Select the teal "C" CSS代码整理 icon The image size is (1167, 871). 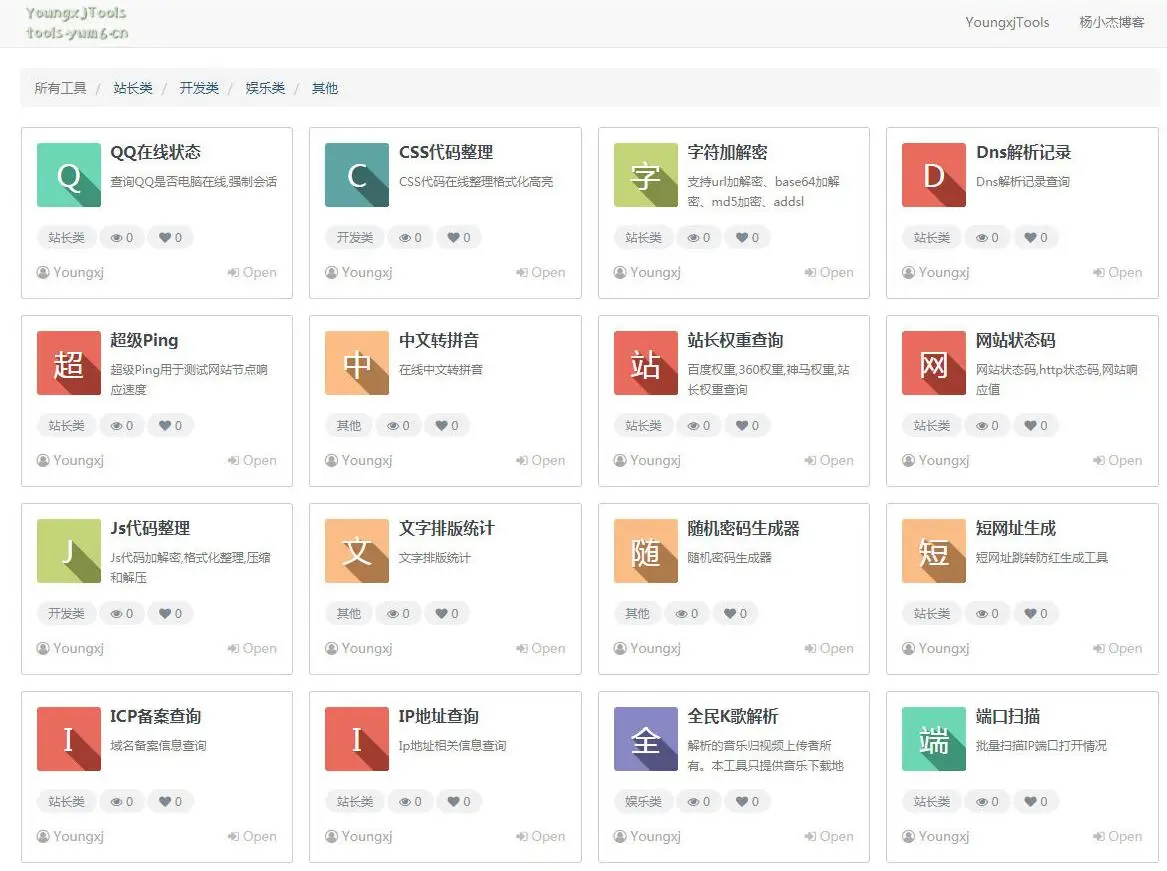(x=357, y=175)
